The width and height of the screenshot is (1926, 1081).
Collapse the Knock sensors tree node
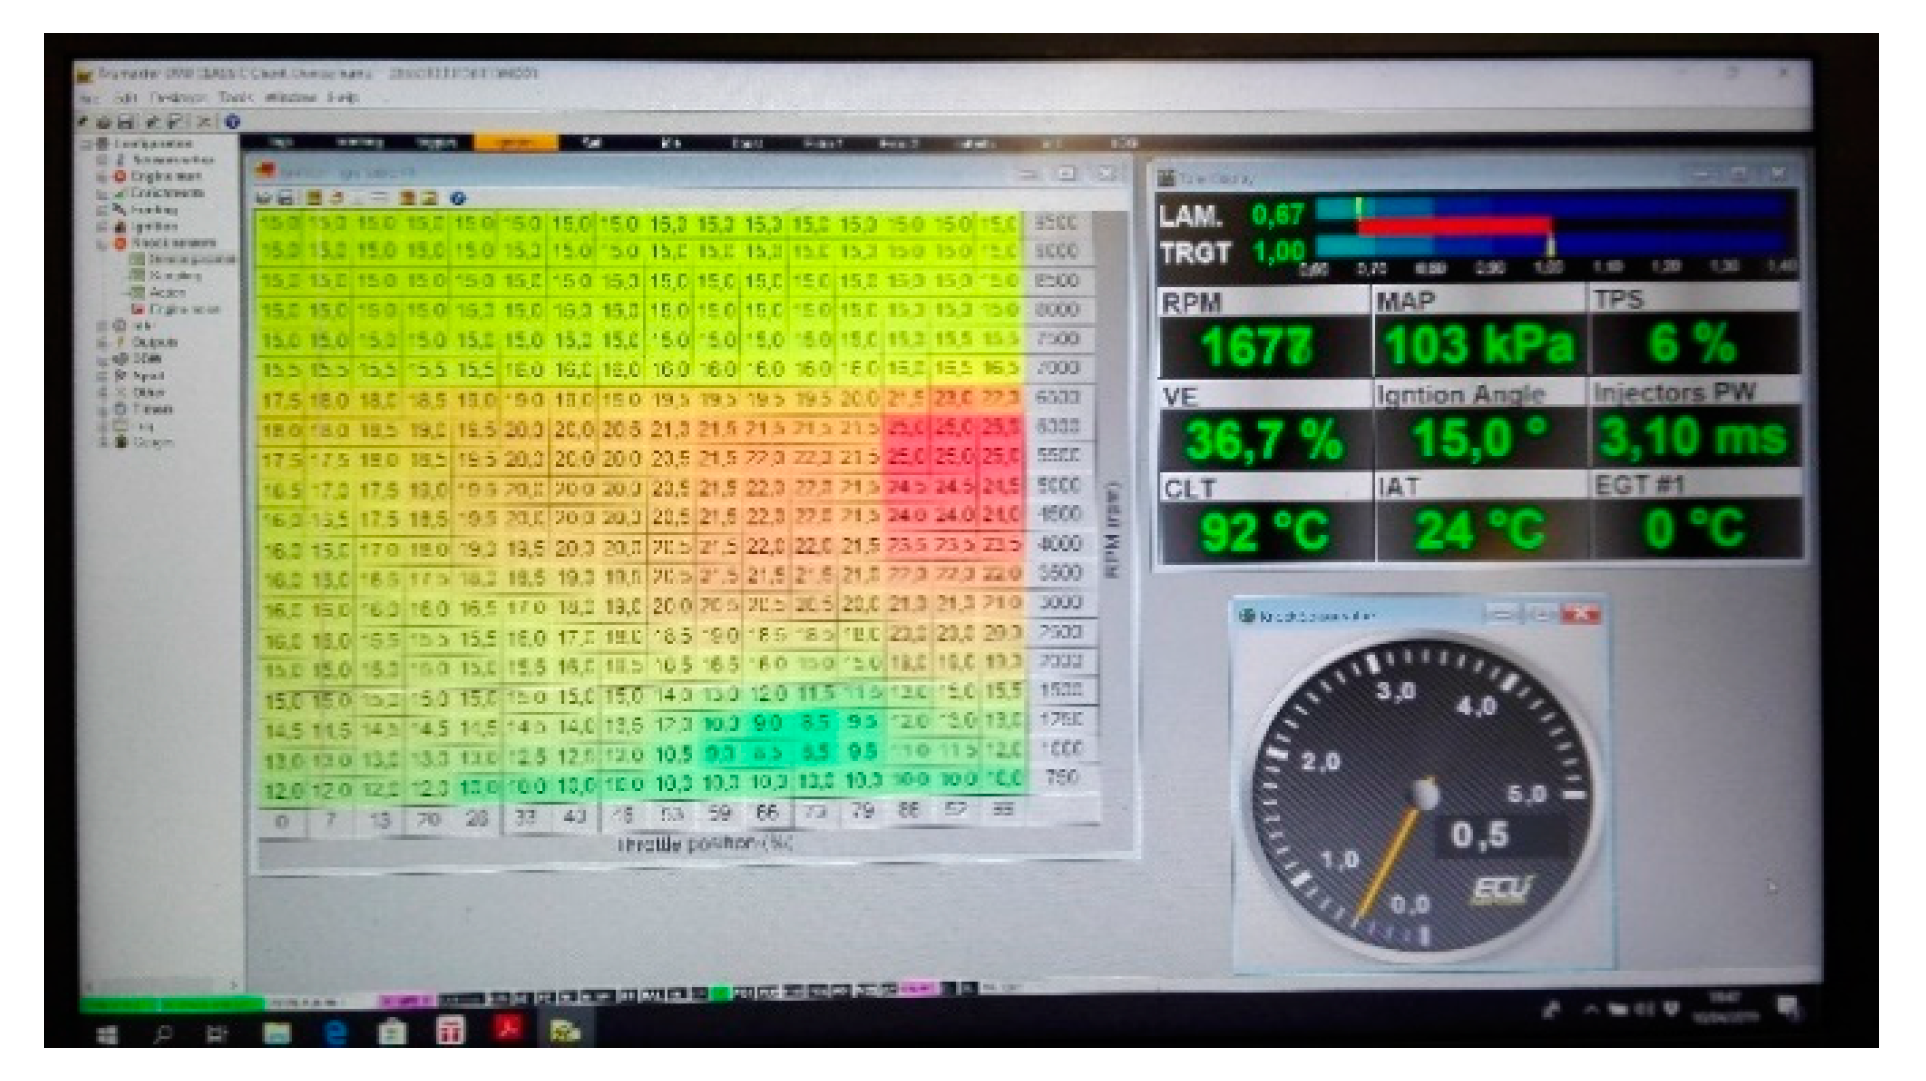(x=103, y=243)
